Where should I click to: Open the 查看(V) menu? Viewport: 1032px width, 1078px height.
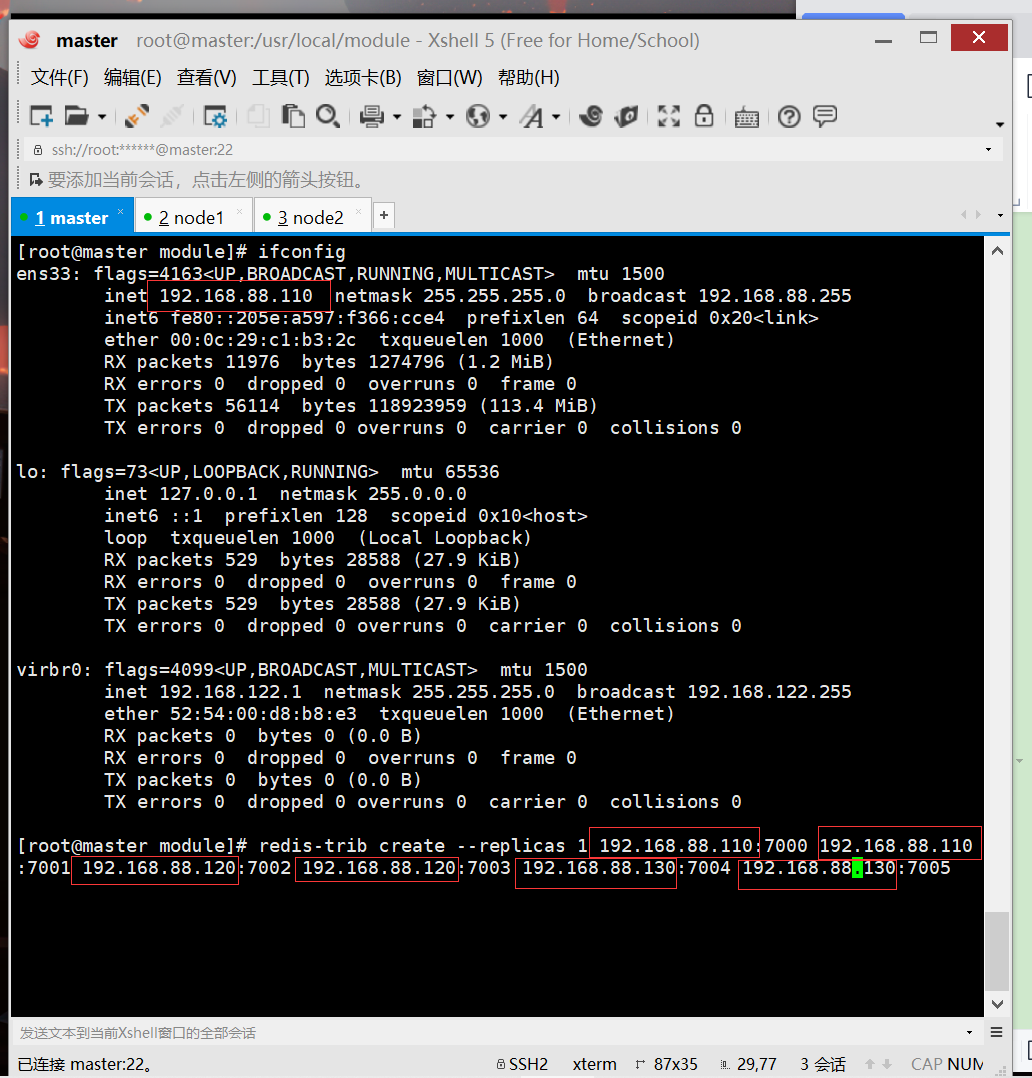point(206,78)
